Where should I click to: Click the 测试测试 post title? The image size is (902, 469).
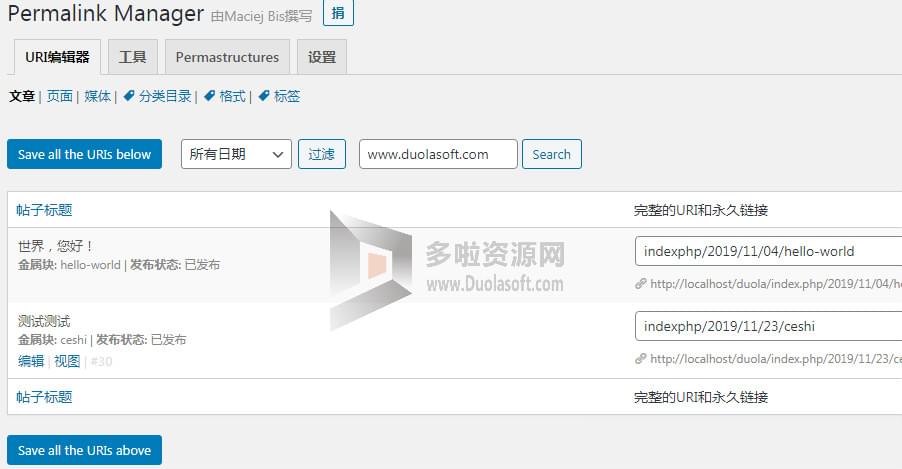point(44,321)
